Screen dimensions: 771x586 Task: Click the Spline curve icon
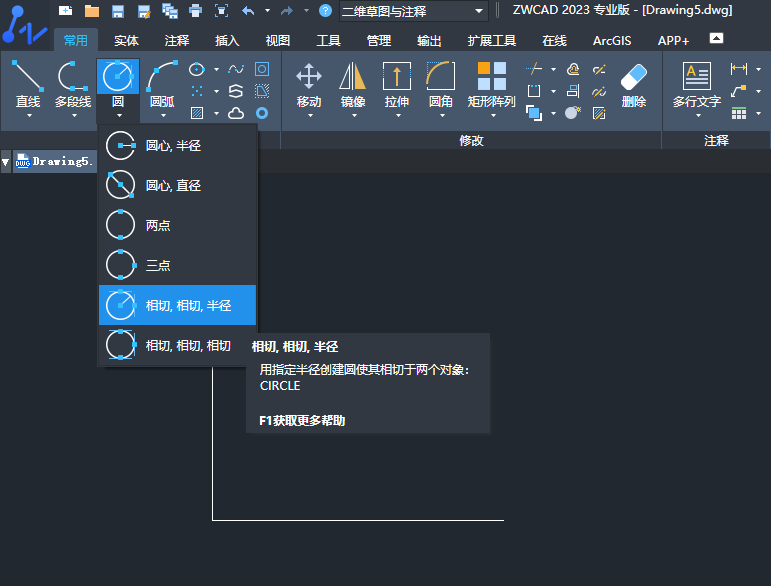pyautogui.click(x=236, y=69)
